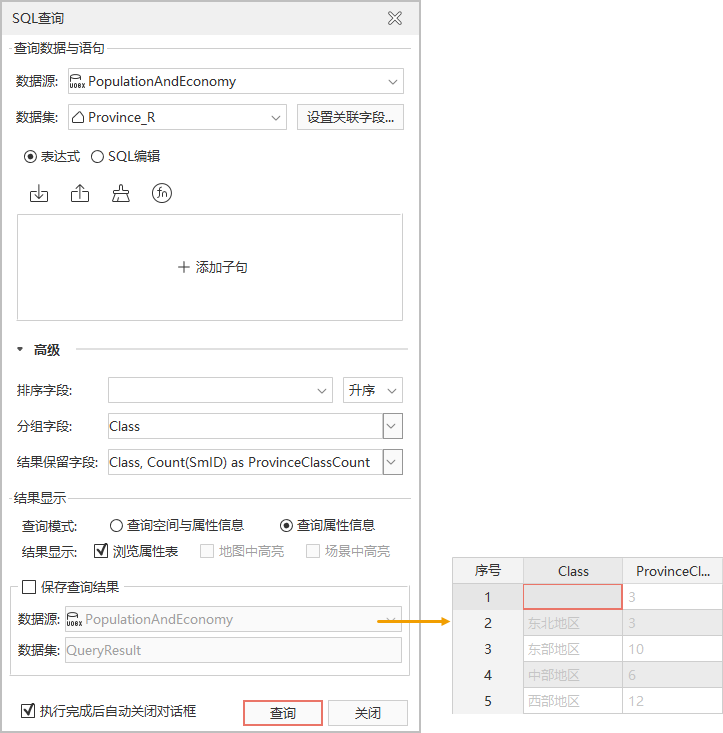Click the clear expression broom icon
723x733 pixels.
(121, 194)
